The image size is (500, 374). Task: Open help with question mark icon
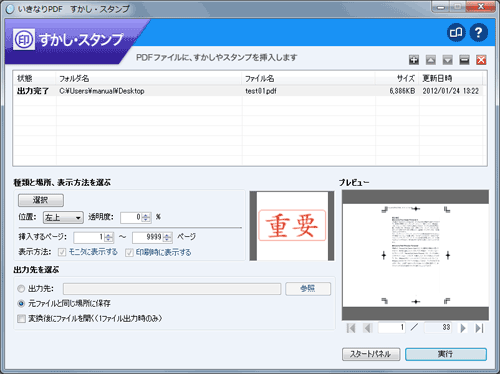tap(479, 32)
